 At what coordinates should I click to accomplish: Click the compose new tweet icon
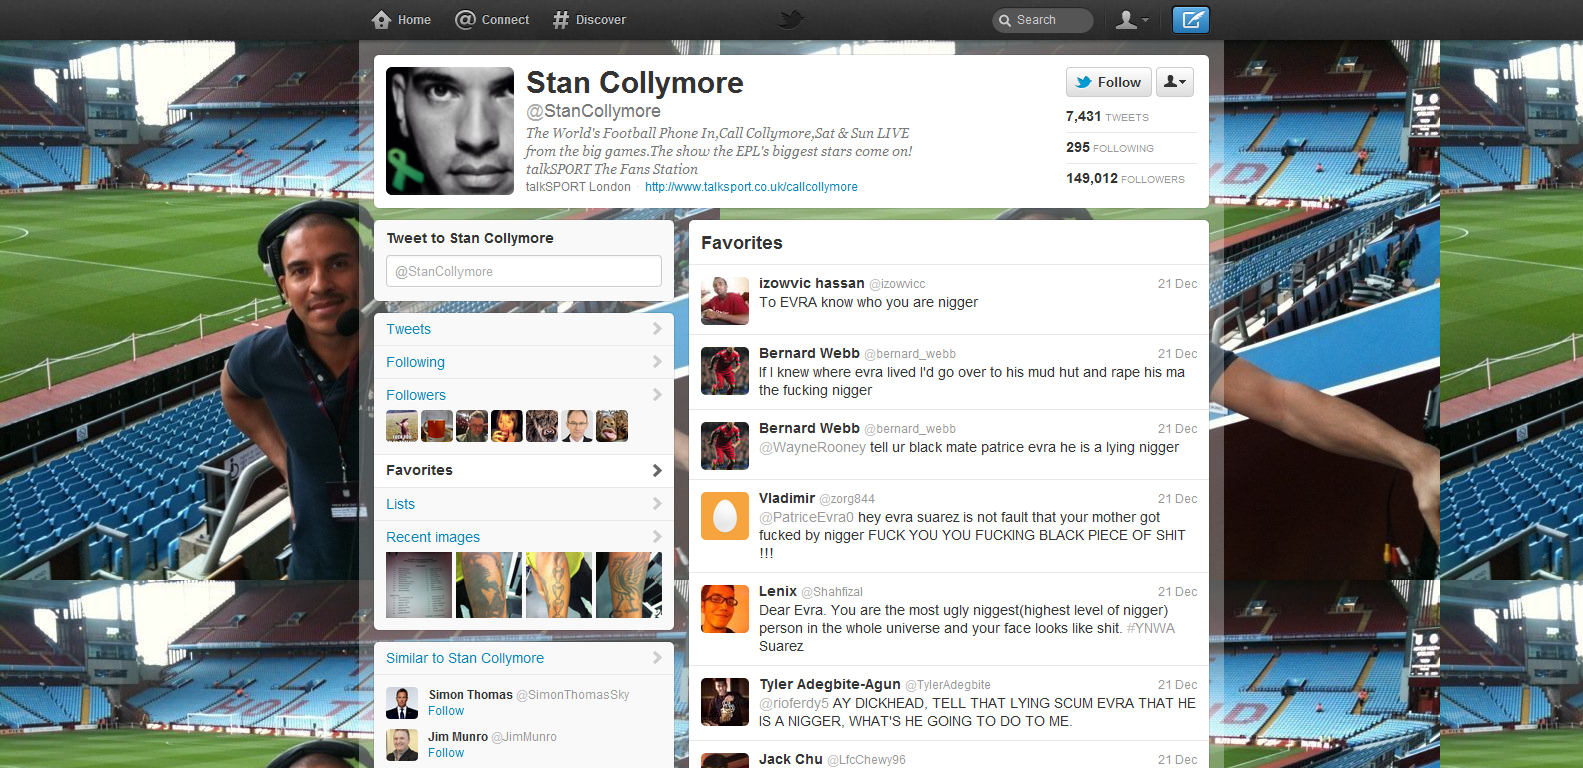1190,20
